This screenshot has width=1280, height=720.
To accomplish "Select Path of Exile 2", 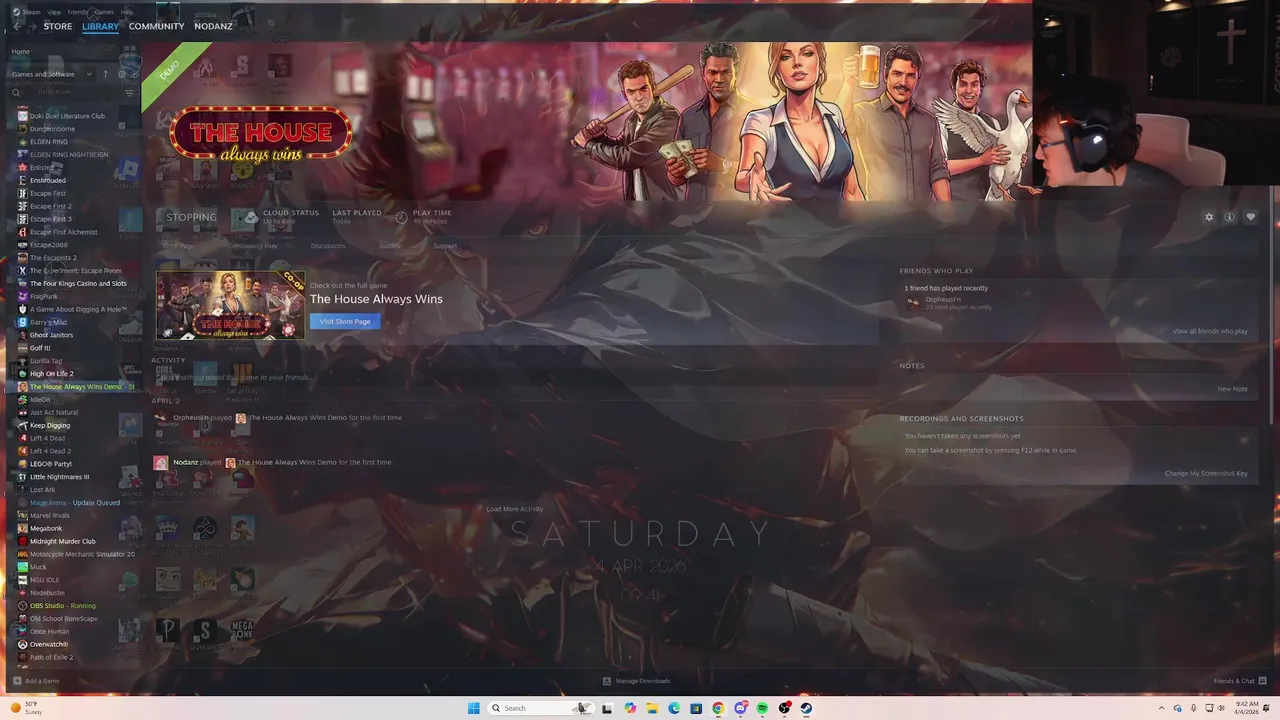I will [51, 657].
